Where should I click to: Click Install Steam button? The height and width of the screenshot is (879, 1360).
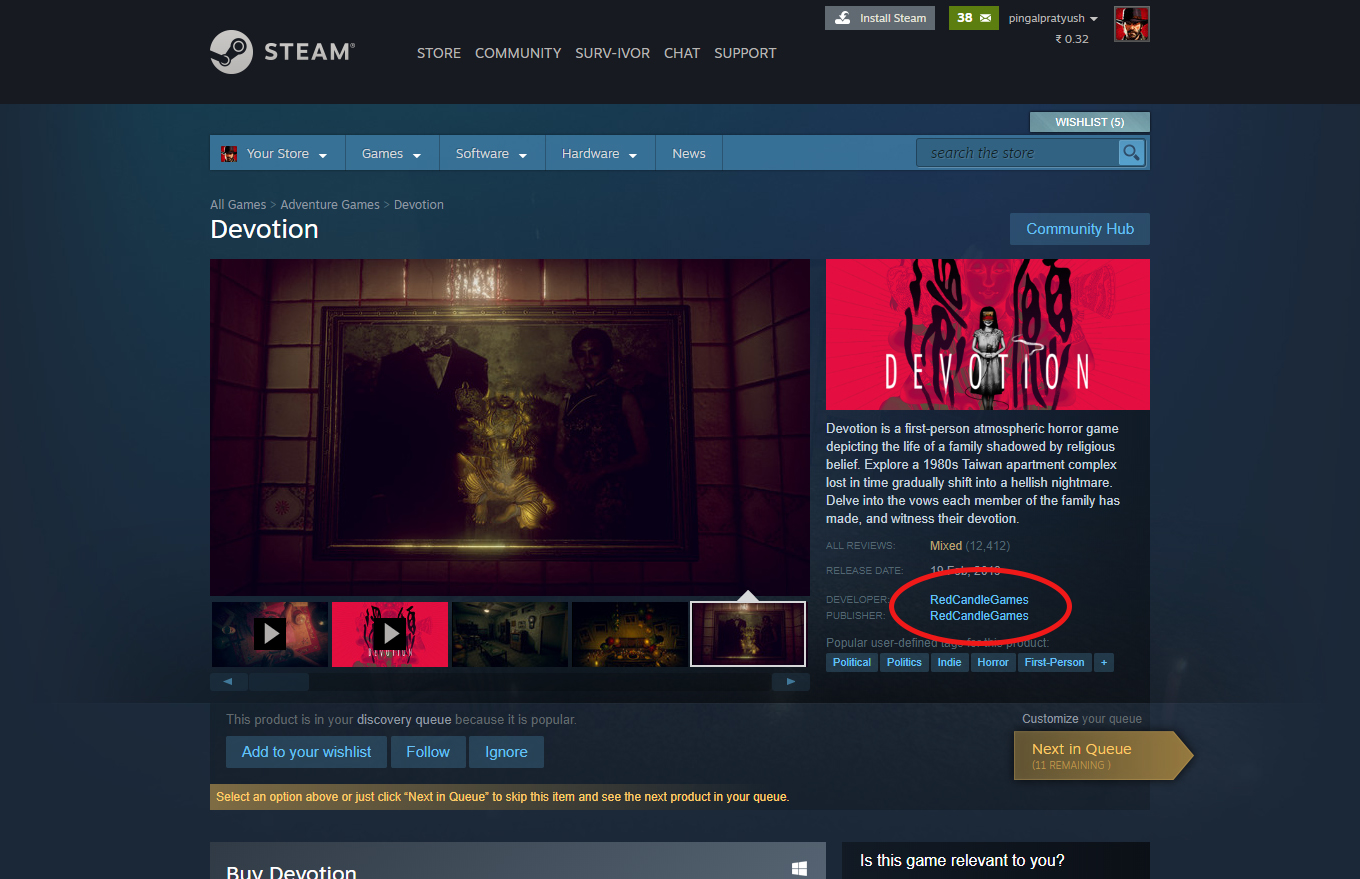pyautogui.click(x=881, y=18)
